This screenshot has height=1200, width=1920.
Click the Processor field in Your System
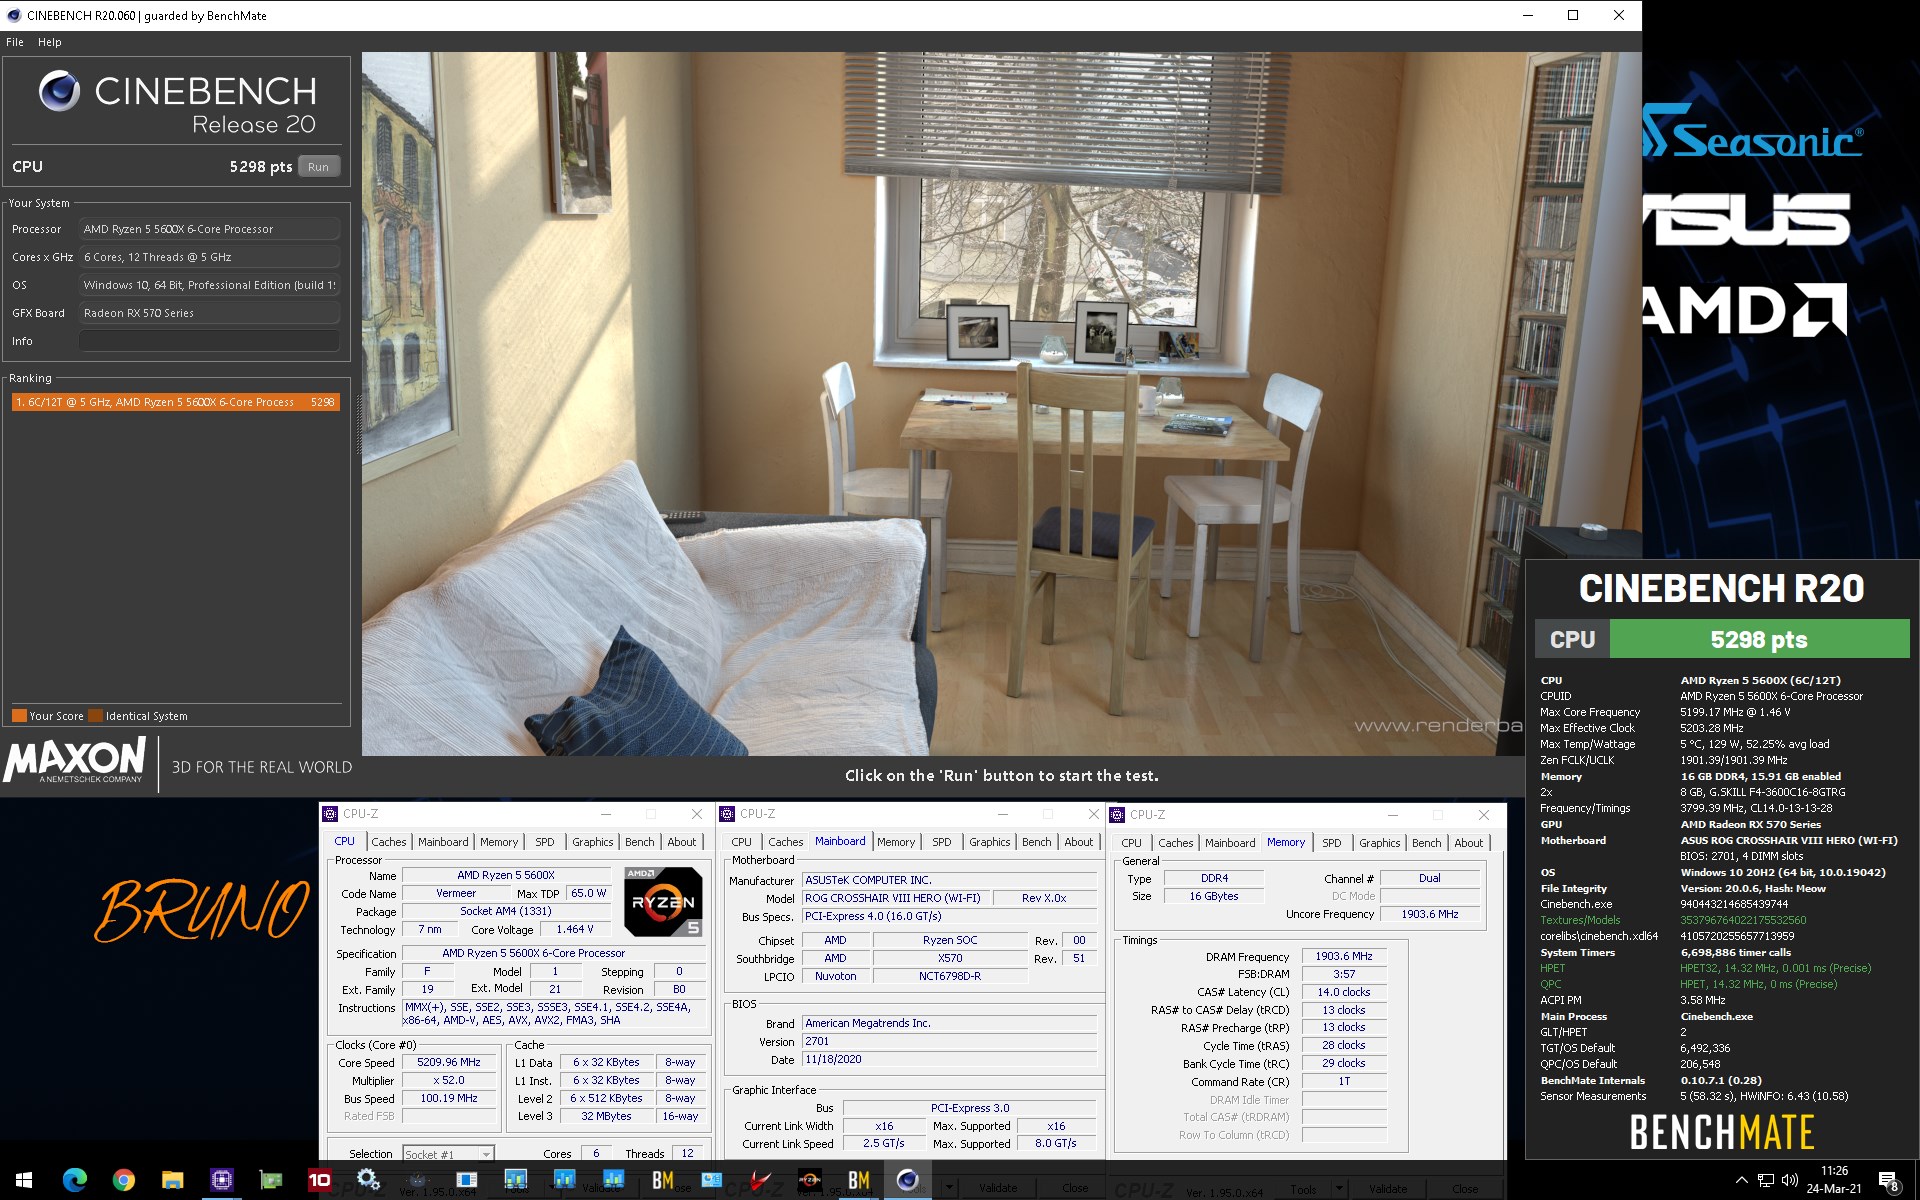tap(209, 229)
